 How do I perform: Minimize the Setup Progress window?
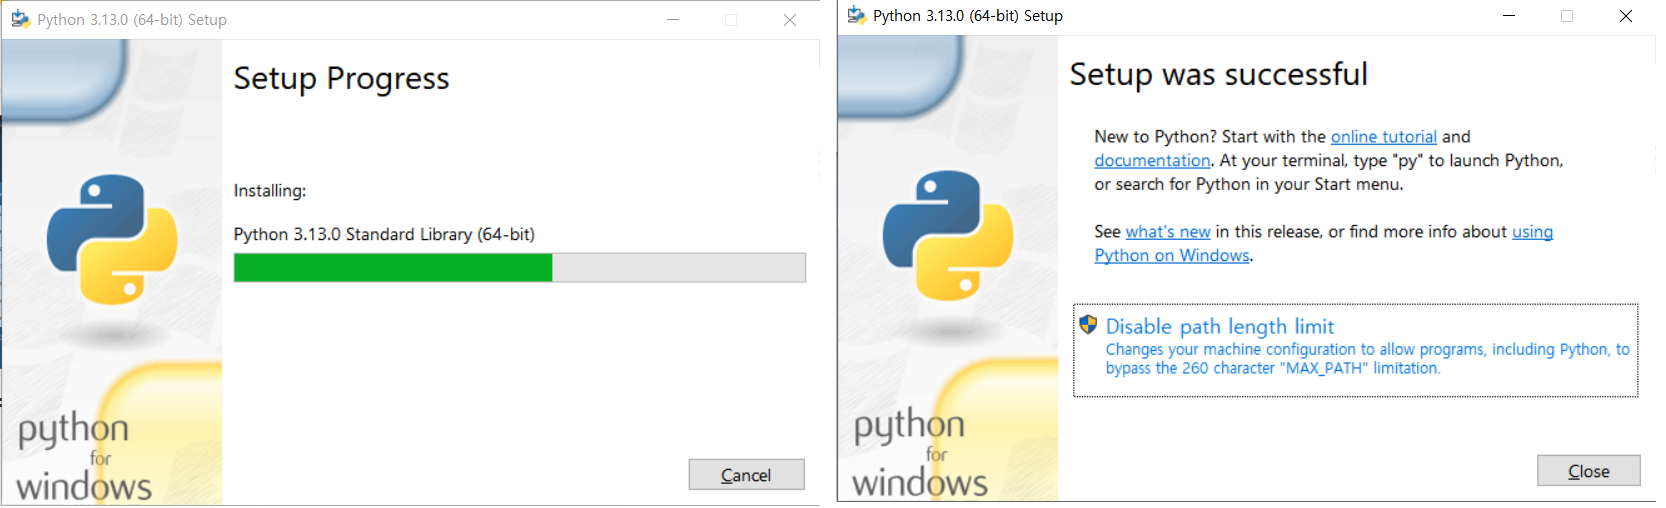673,20
